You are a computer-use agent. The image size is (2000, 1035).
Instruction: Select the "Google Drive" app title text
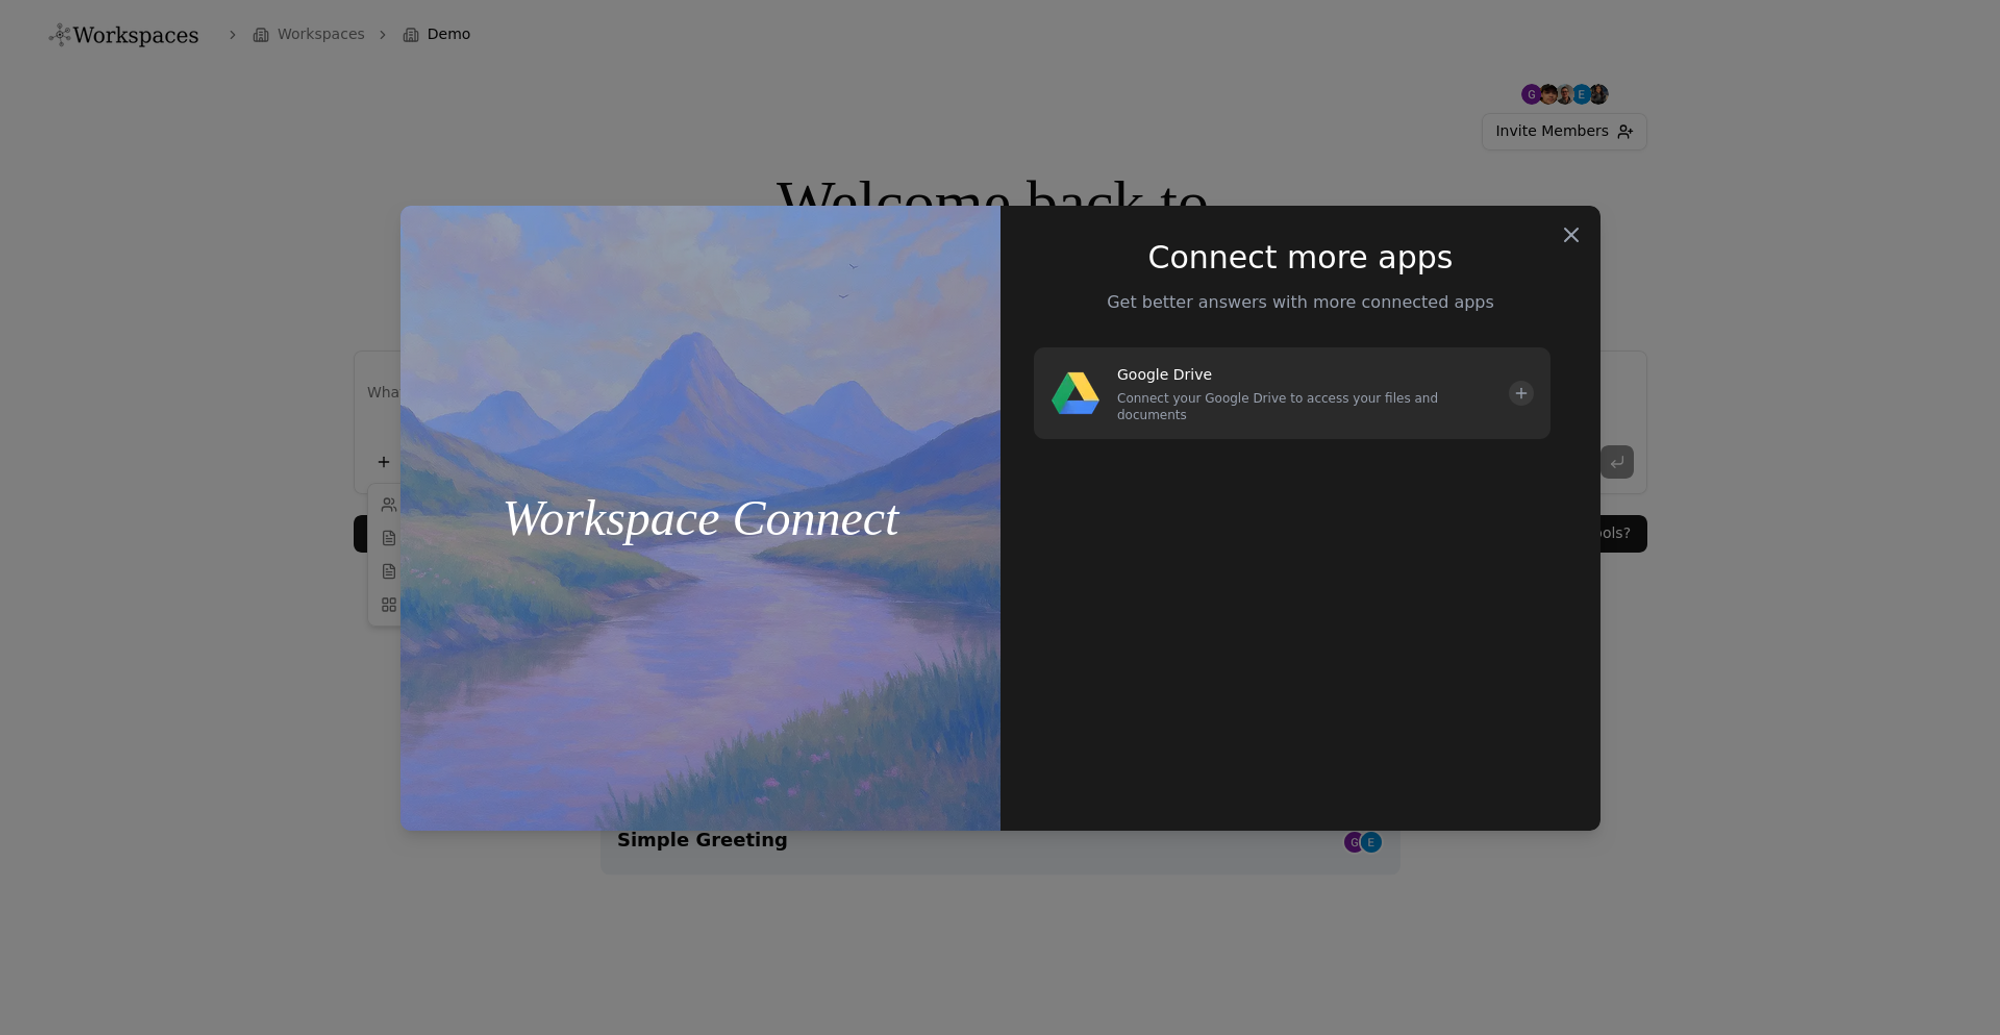click(1164, 374)
